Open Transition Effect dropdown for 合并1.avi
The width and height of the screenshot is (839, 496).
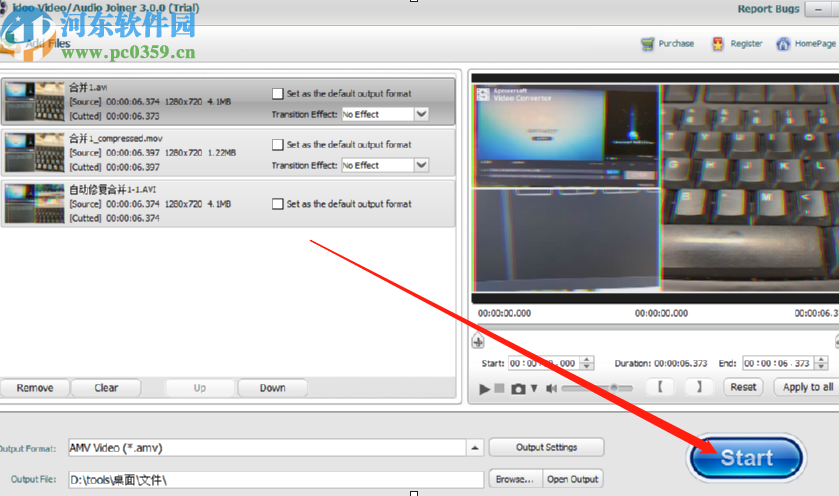click(x=422, y=114)
